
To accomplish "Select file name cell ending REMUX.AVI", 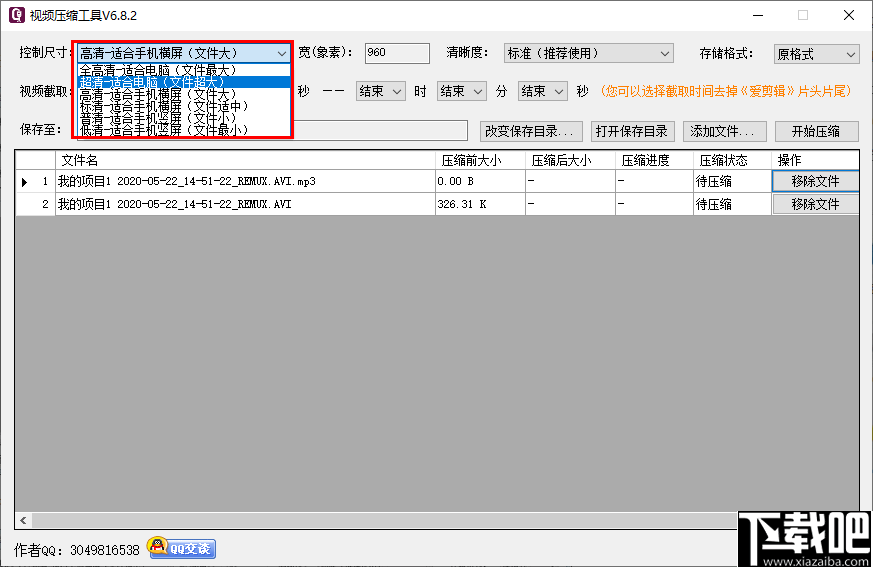I will coord(245,204).
